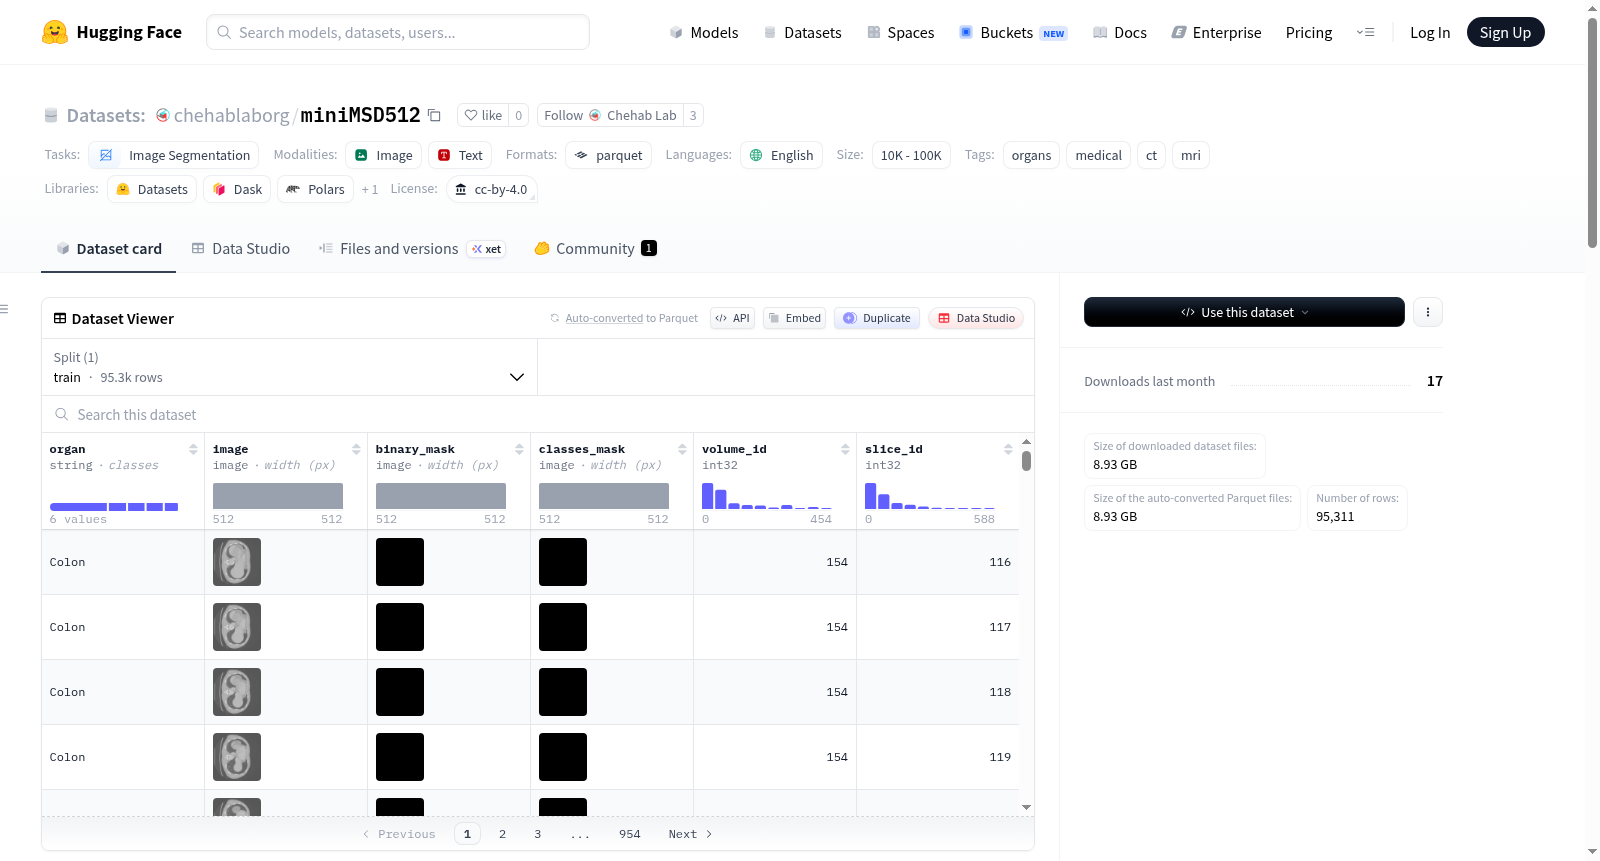Open the binary_mask thumbnail for slice 117

(400, 627)
